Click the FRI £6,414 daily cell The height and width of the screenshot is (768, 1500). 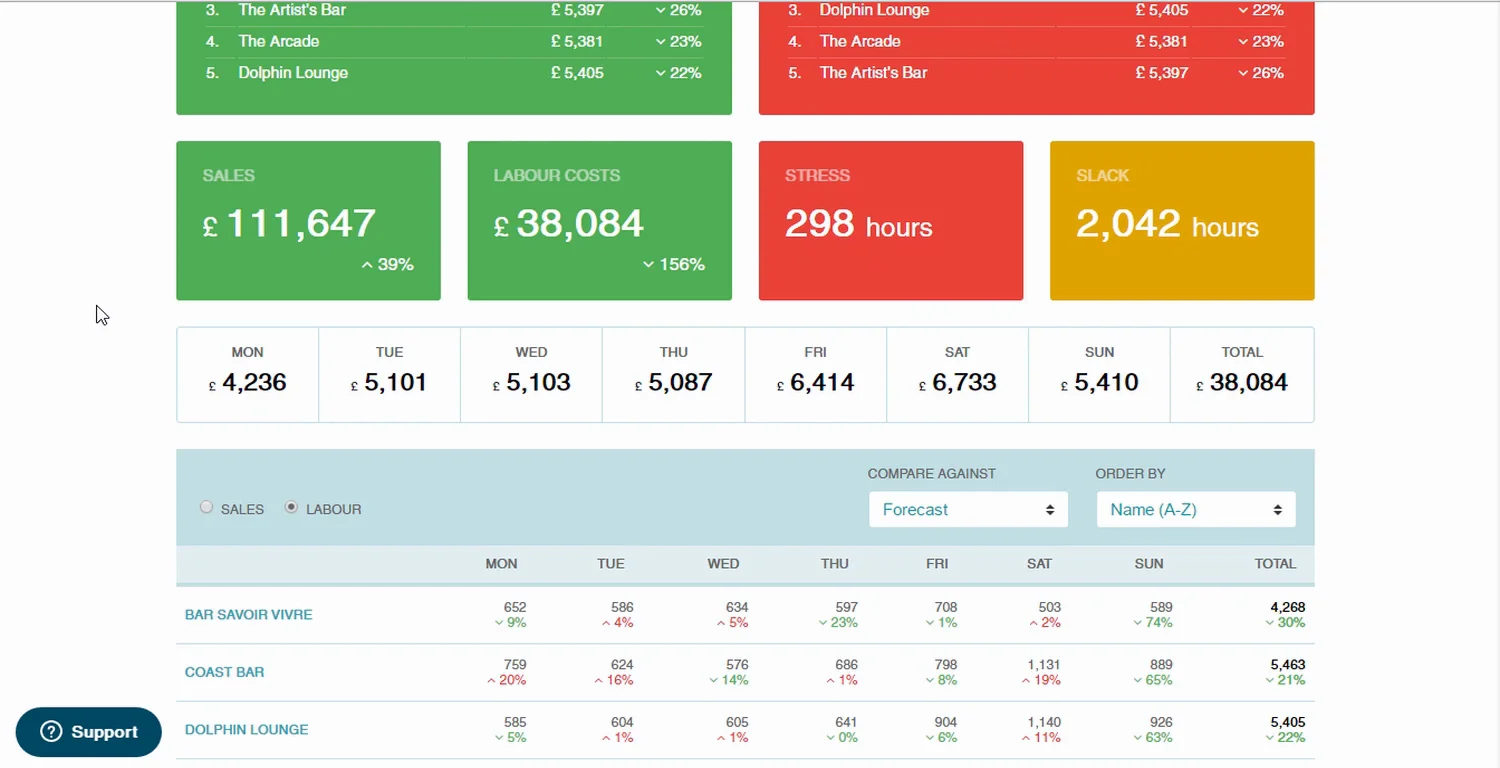pos(816,375)
